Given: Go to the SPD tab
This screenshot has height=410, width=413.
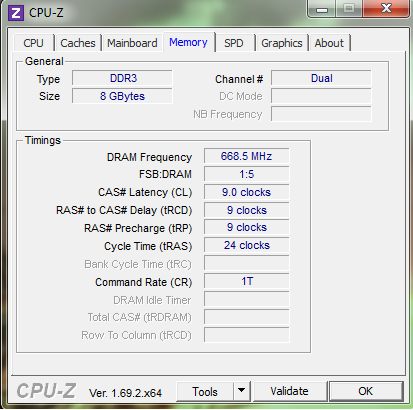Looking at the screenshot, I should (x=234, y=43).
